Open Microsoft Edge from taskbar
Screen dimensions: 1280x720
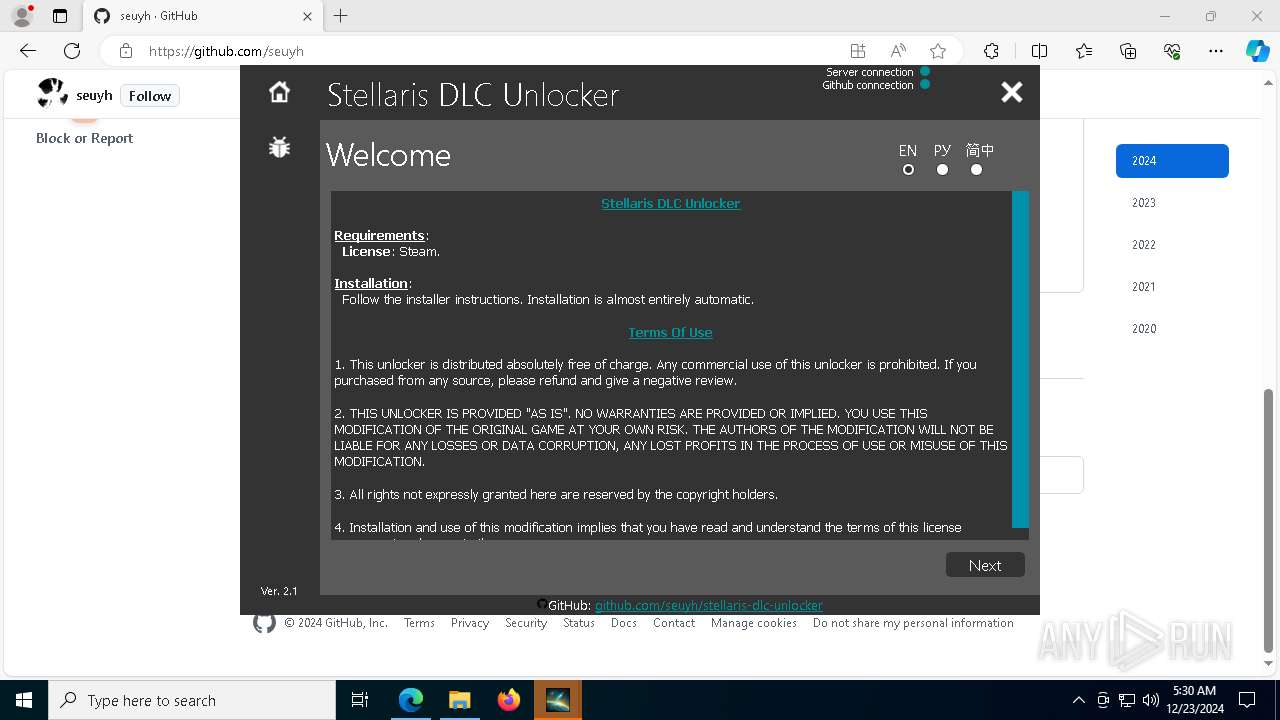pos(411,700)
